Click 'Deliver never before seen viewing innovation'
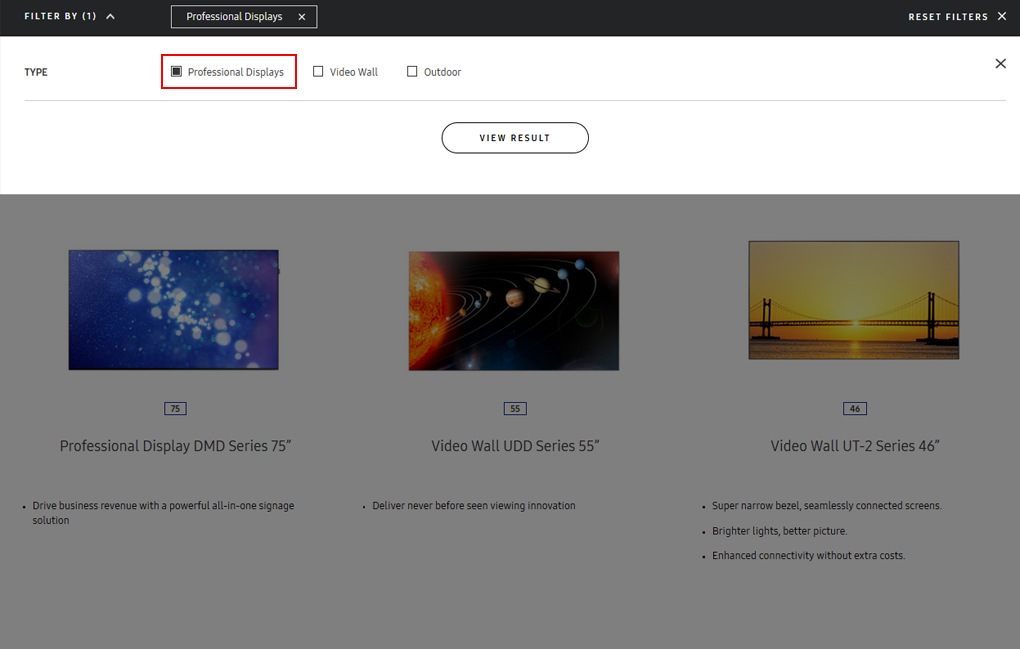Image resolution: width=1020 pixels, height=649 pixels. [x=474, y=506]
